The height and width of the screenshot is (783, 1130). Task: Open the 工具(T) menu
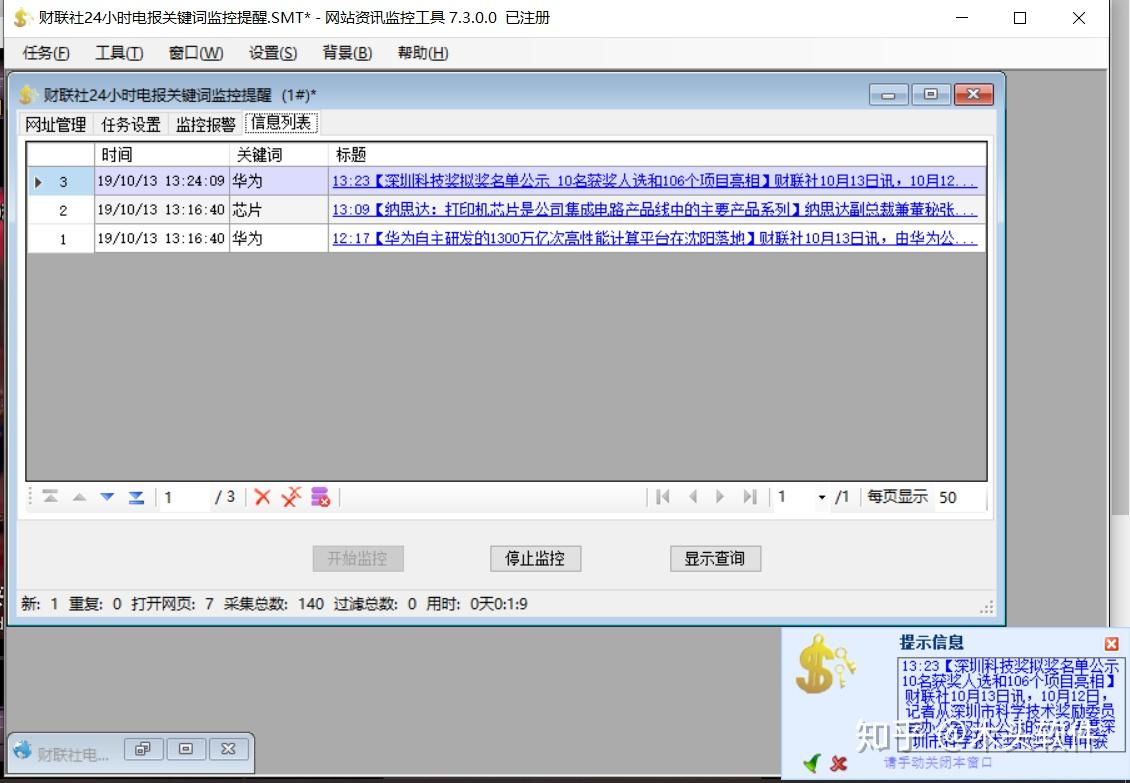(120, 53)
